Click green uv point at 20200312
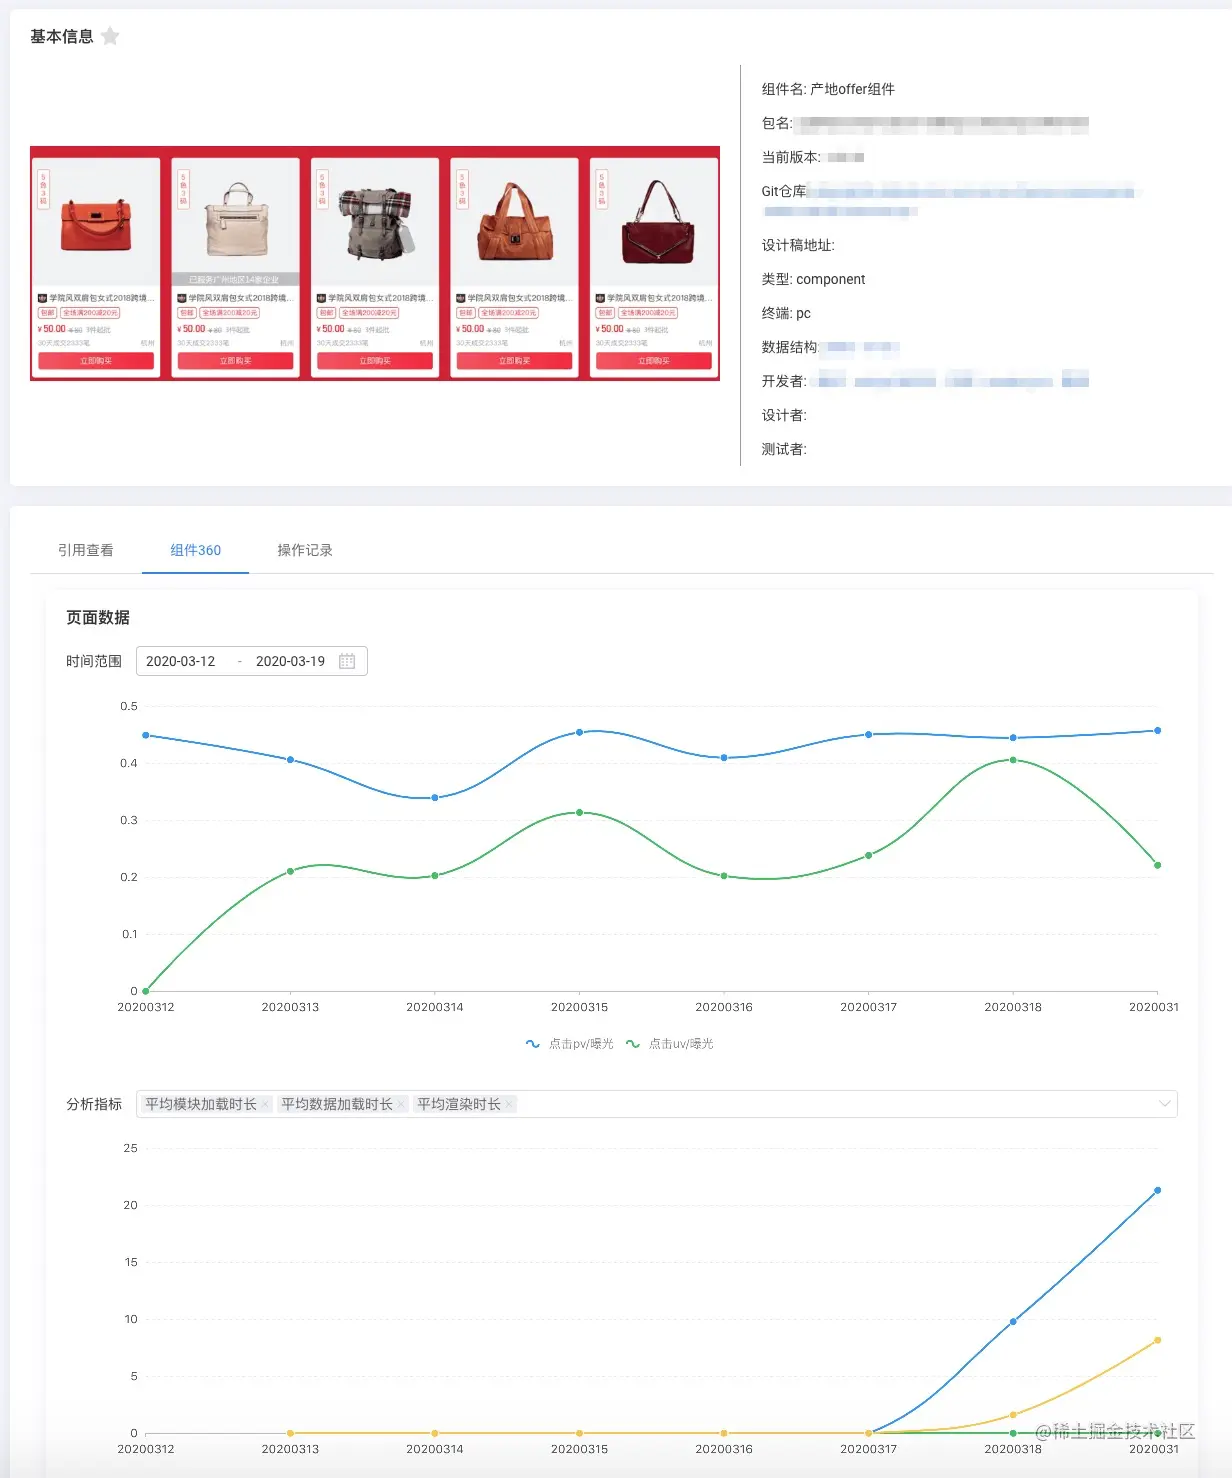 (x=146, y=991)
